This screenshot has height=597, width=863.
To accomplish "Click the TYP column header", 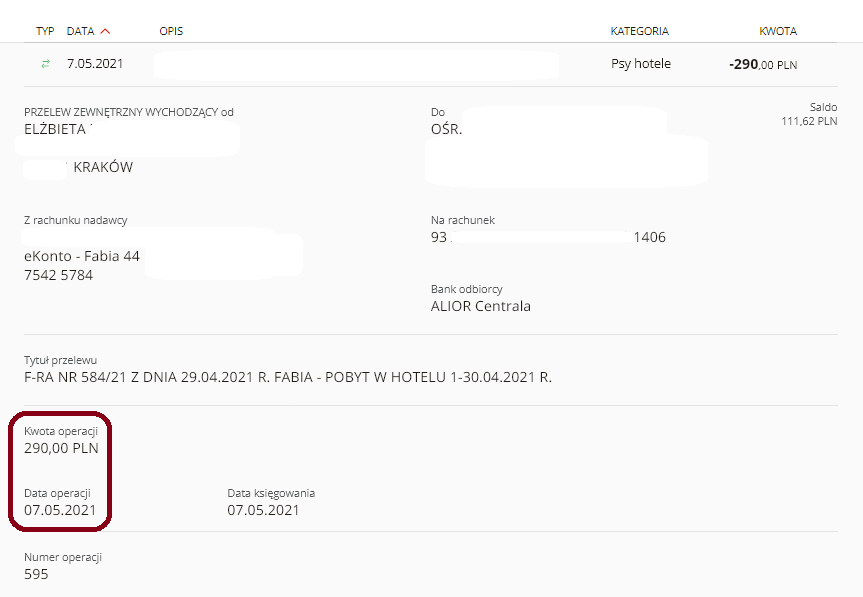I will [45, 31].
